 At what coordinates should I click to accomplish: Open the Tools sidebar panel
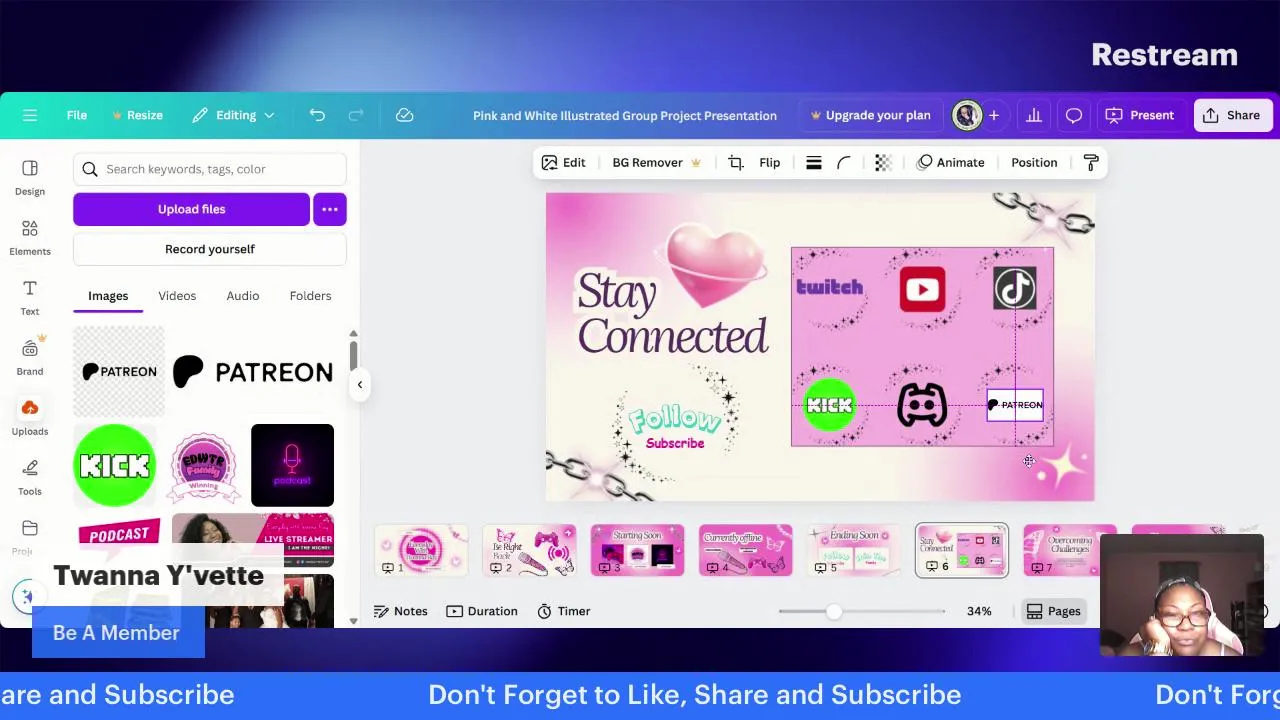coord(30,478)
